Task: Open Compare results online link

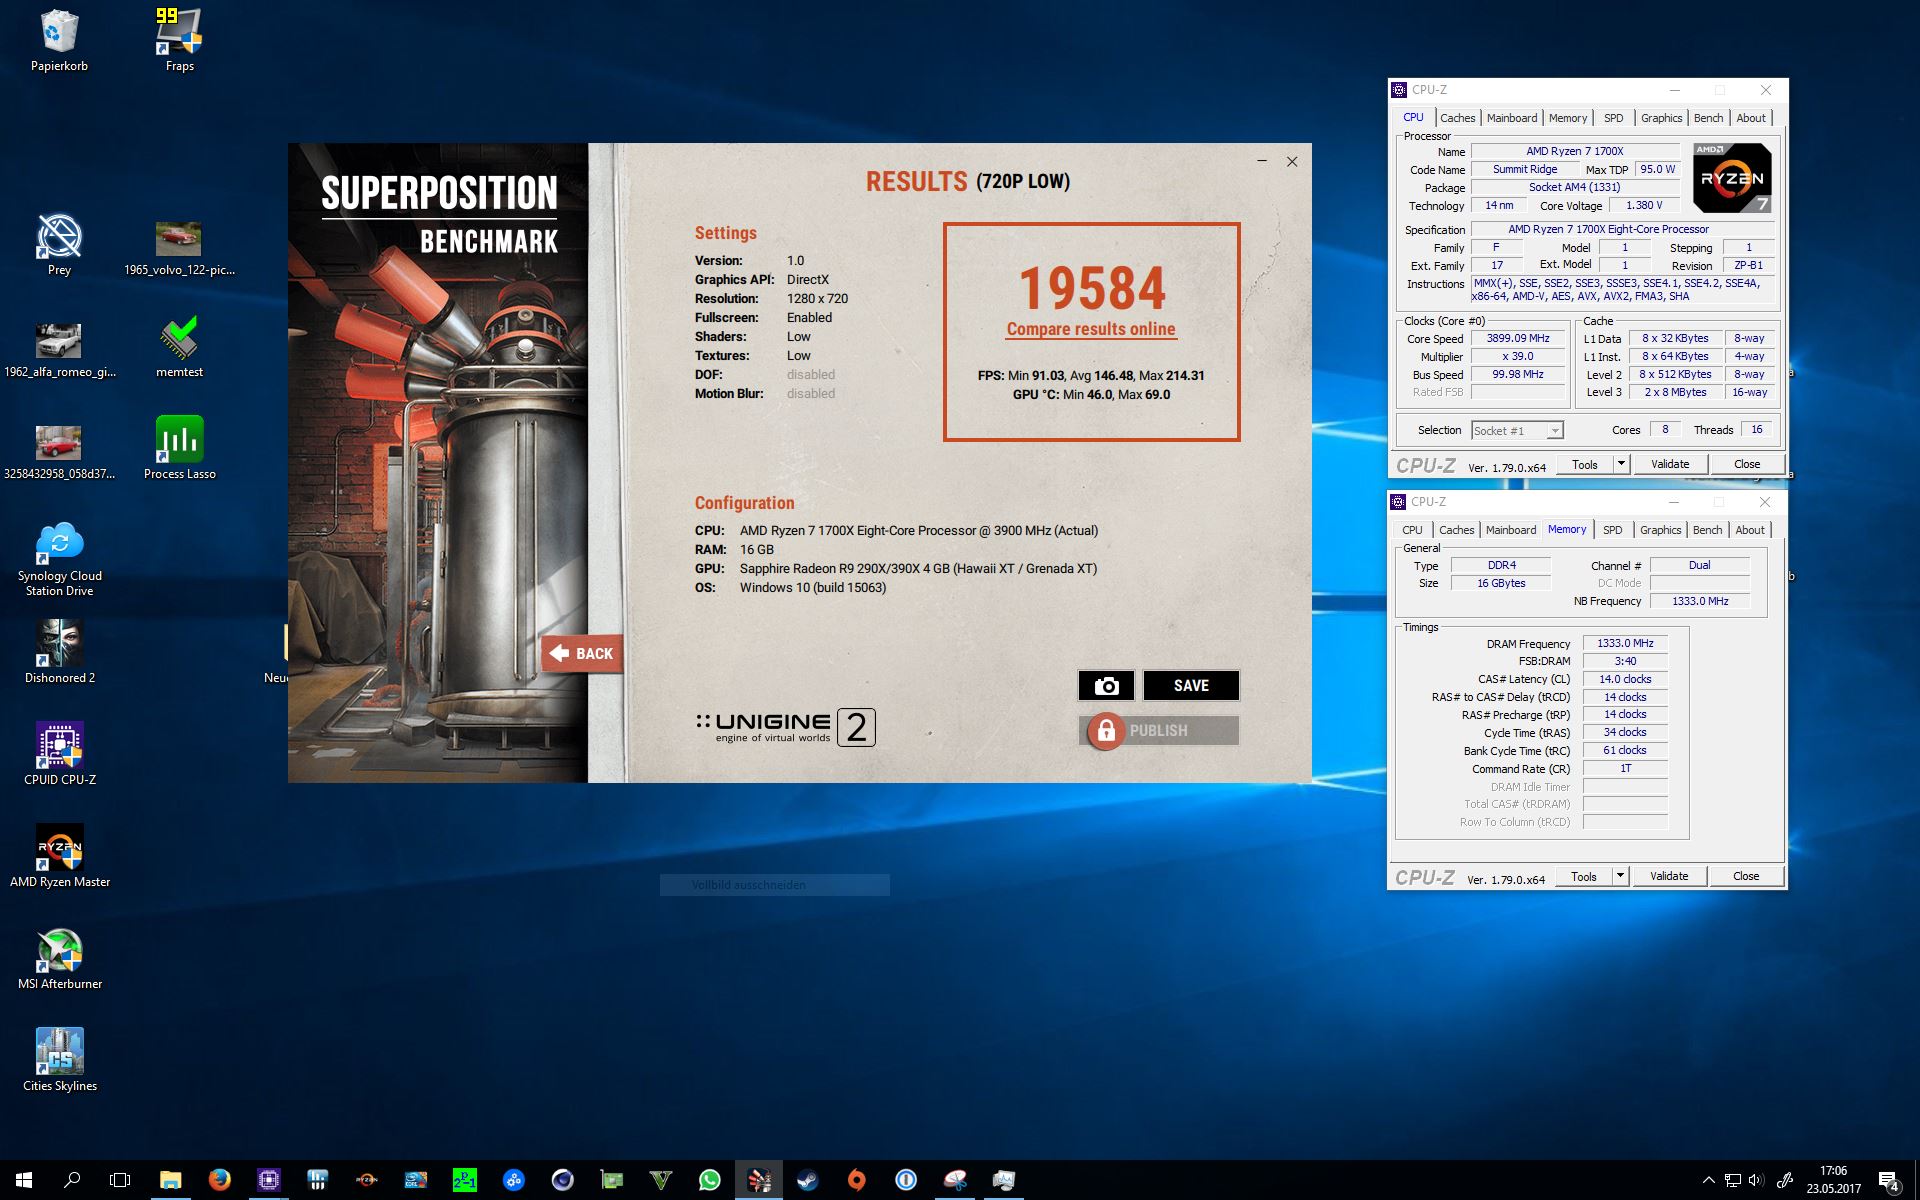Action: tap(1091, 329)
